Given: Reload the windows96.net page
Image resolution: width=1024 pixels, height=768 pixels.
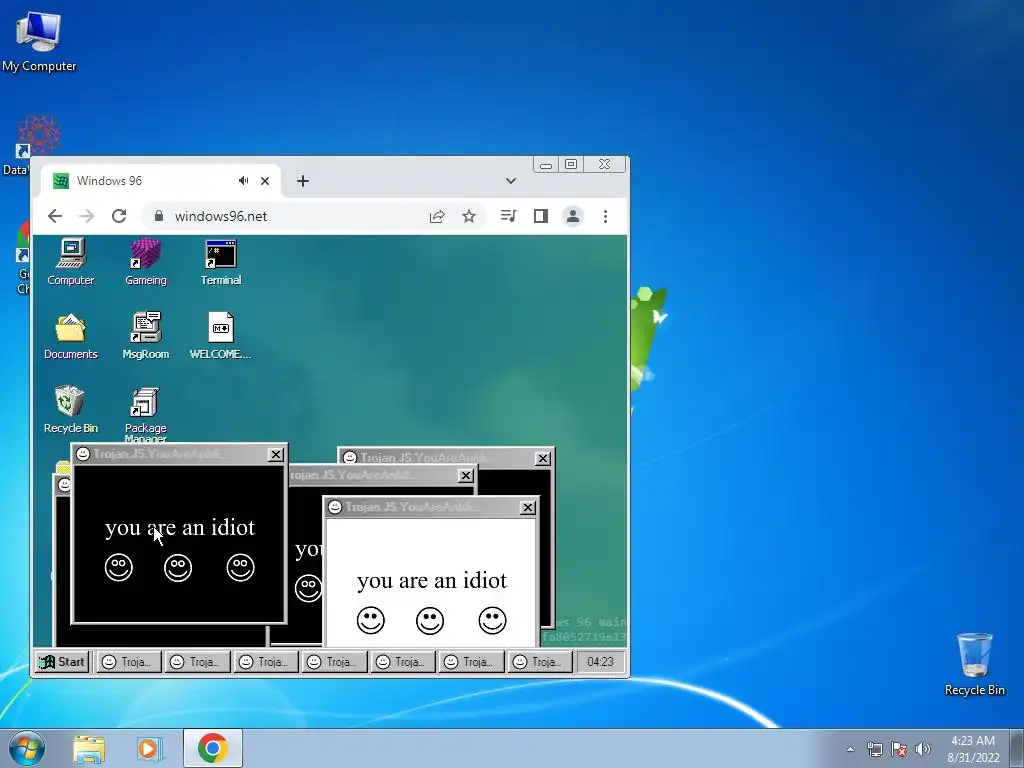Looking at the screenshot, I should 119,216.
